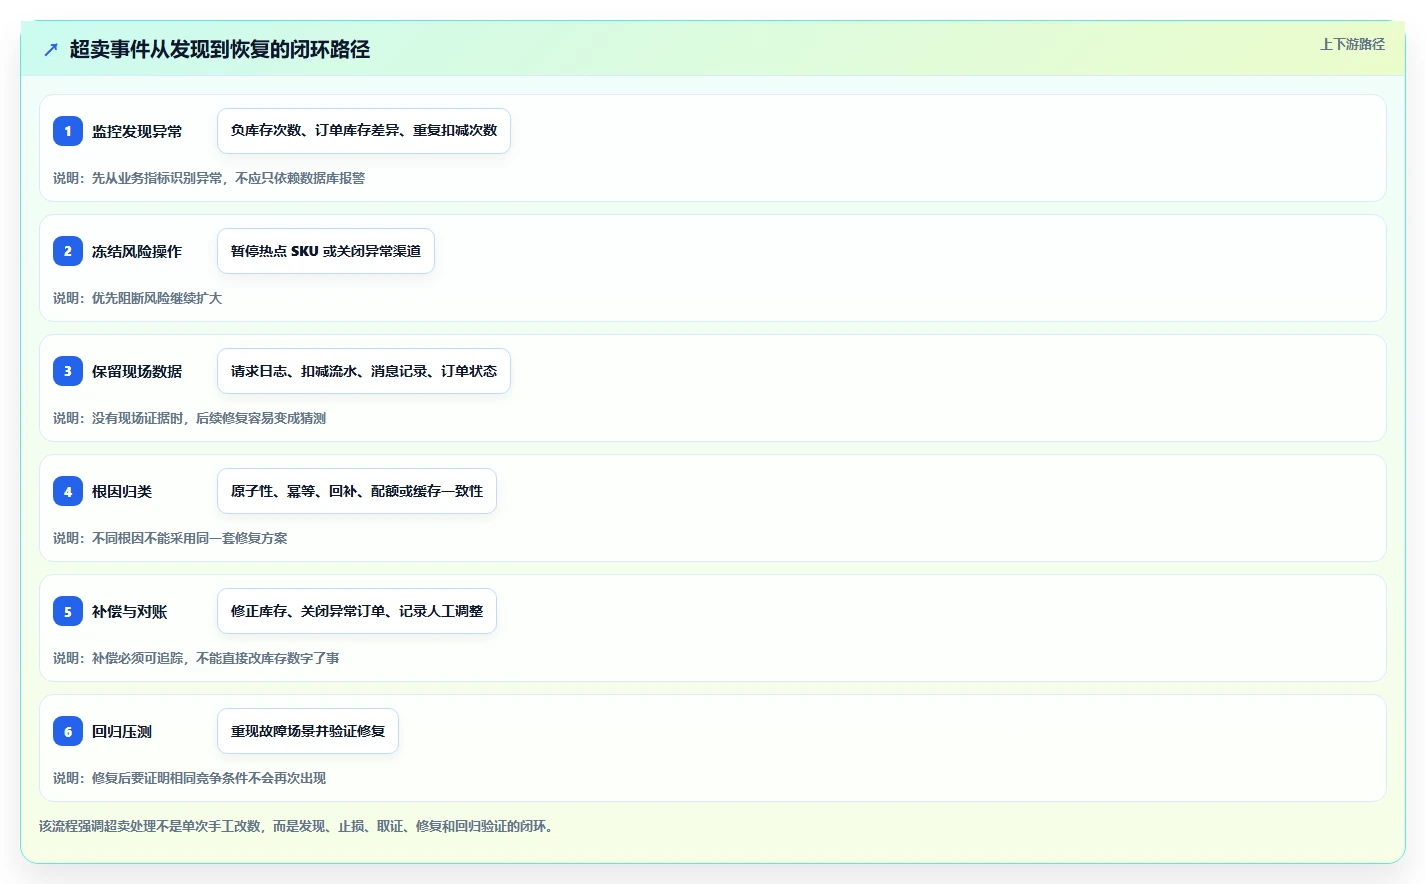Click the chip 重现故障场景并验证修复
Image resolution: width=1426 pixels, height=884 pixels.
click(x=308, y=731)
